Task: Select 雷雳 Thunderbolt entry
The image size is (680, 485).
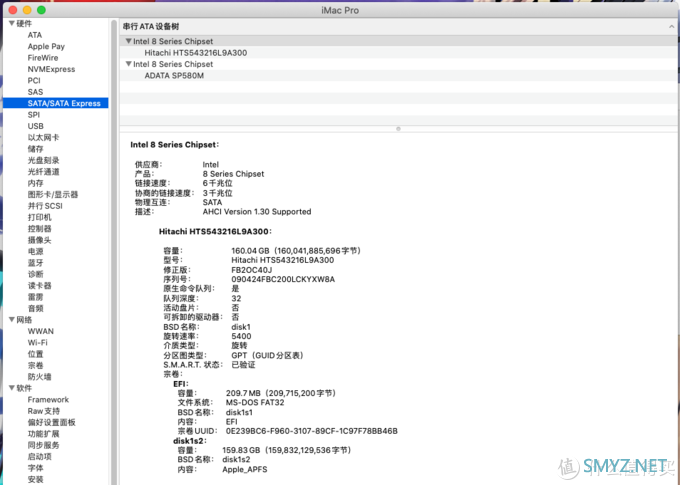Action: pyautogui.click(x=36, y=297)
